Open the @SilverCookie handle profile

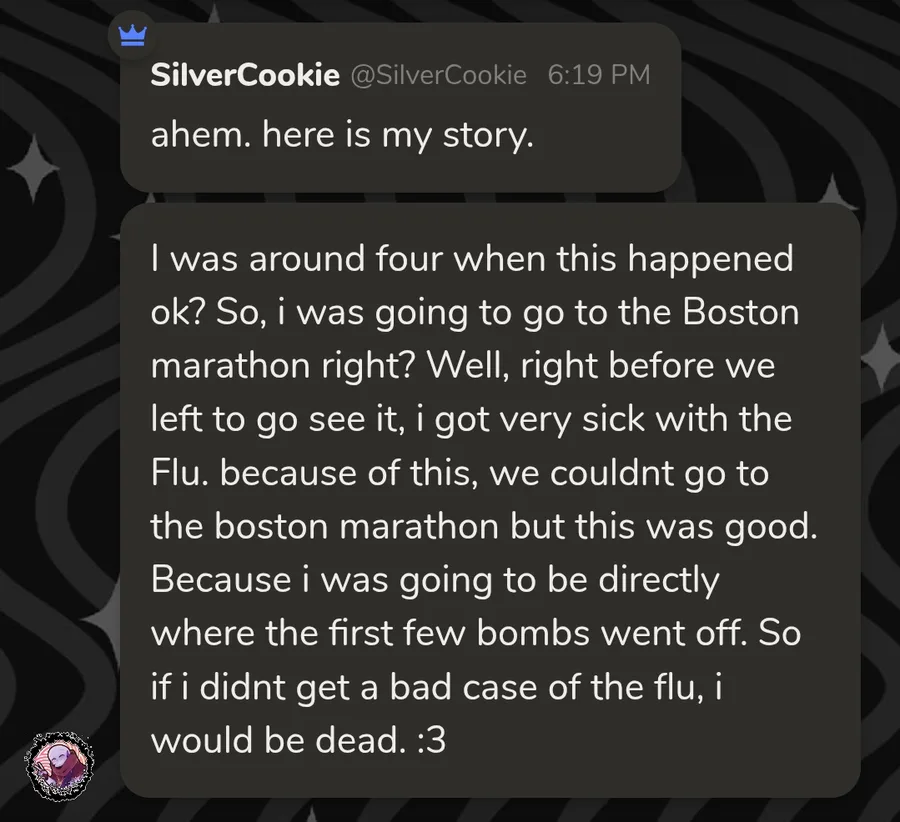coord(437,76)
